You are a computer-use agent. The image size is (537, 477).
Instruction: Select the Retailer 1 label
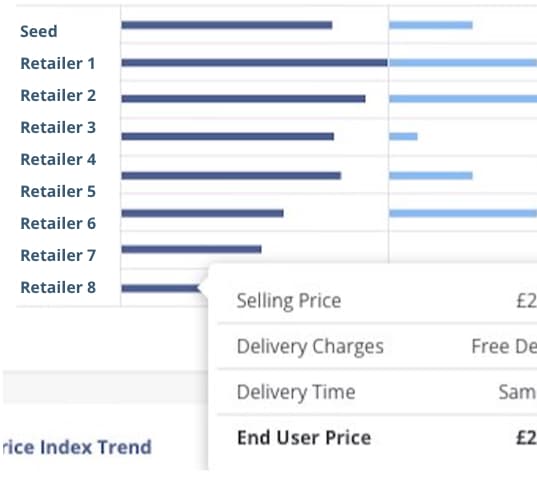(58, 63)
